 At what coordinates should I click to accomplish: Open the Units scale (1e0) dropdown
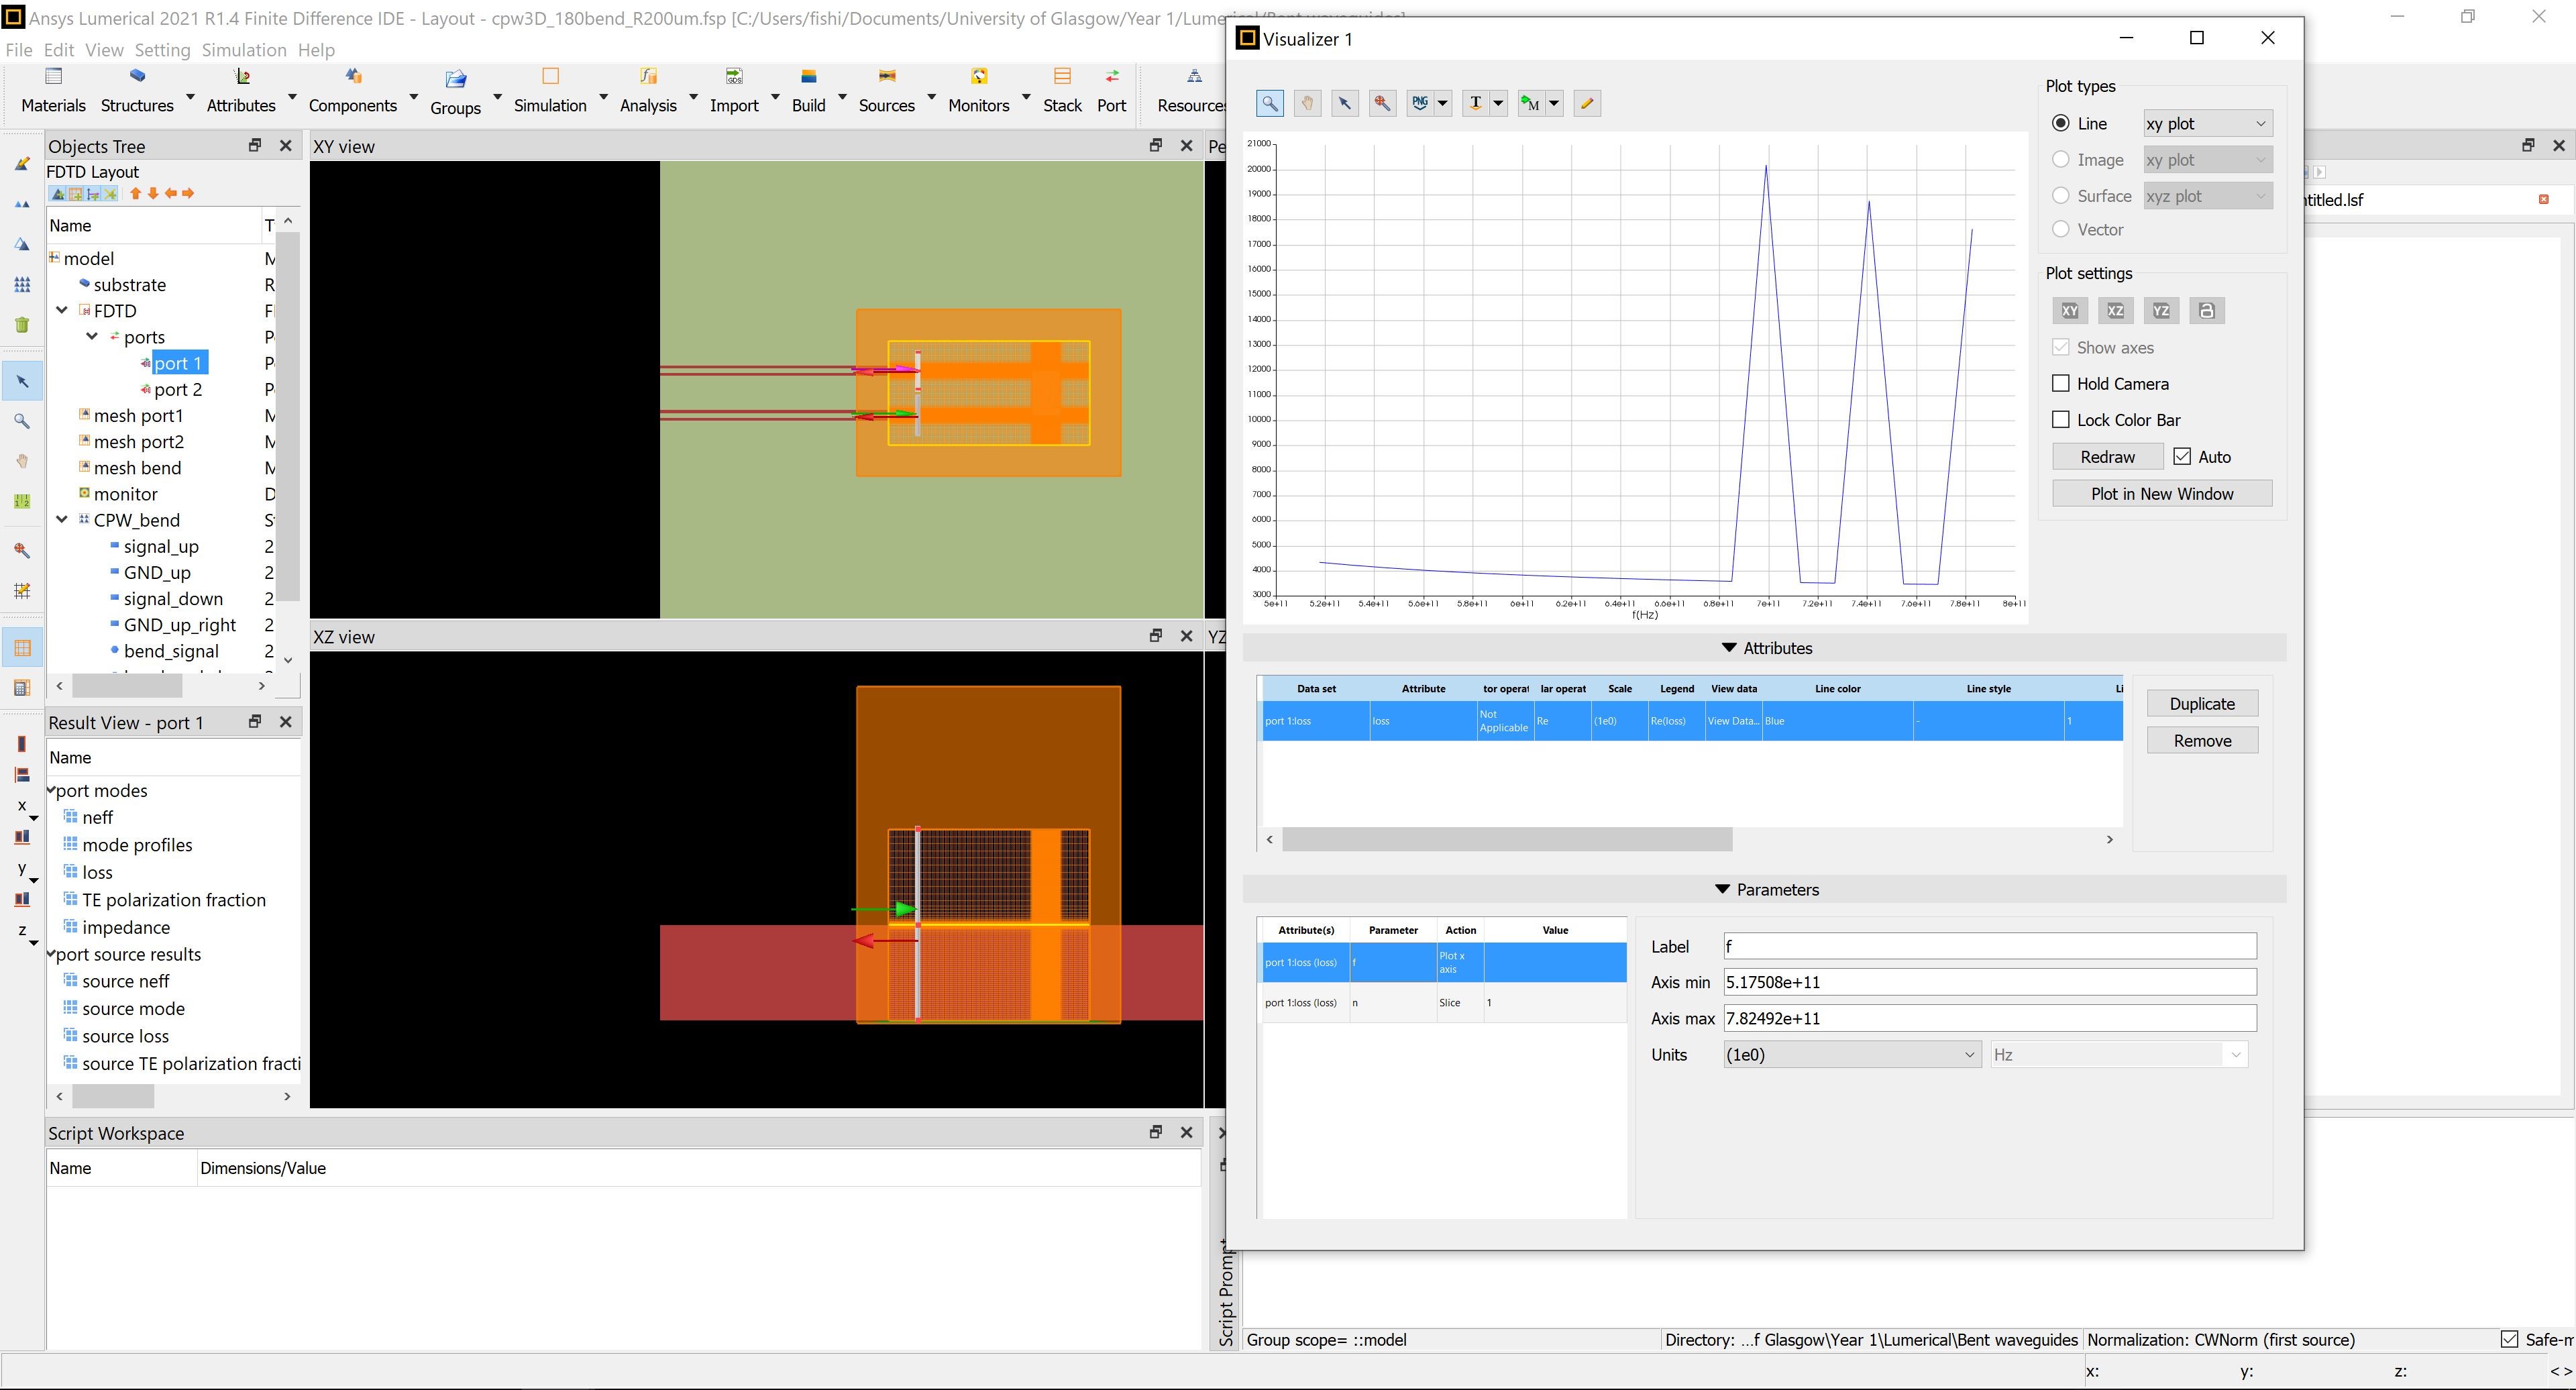(1852, 1055)
